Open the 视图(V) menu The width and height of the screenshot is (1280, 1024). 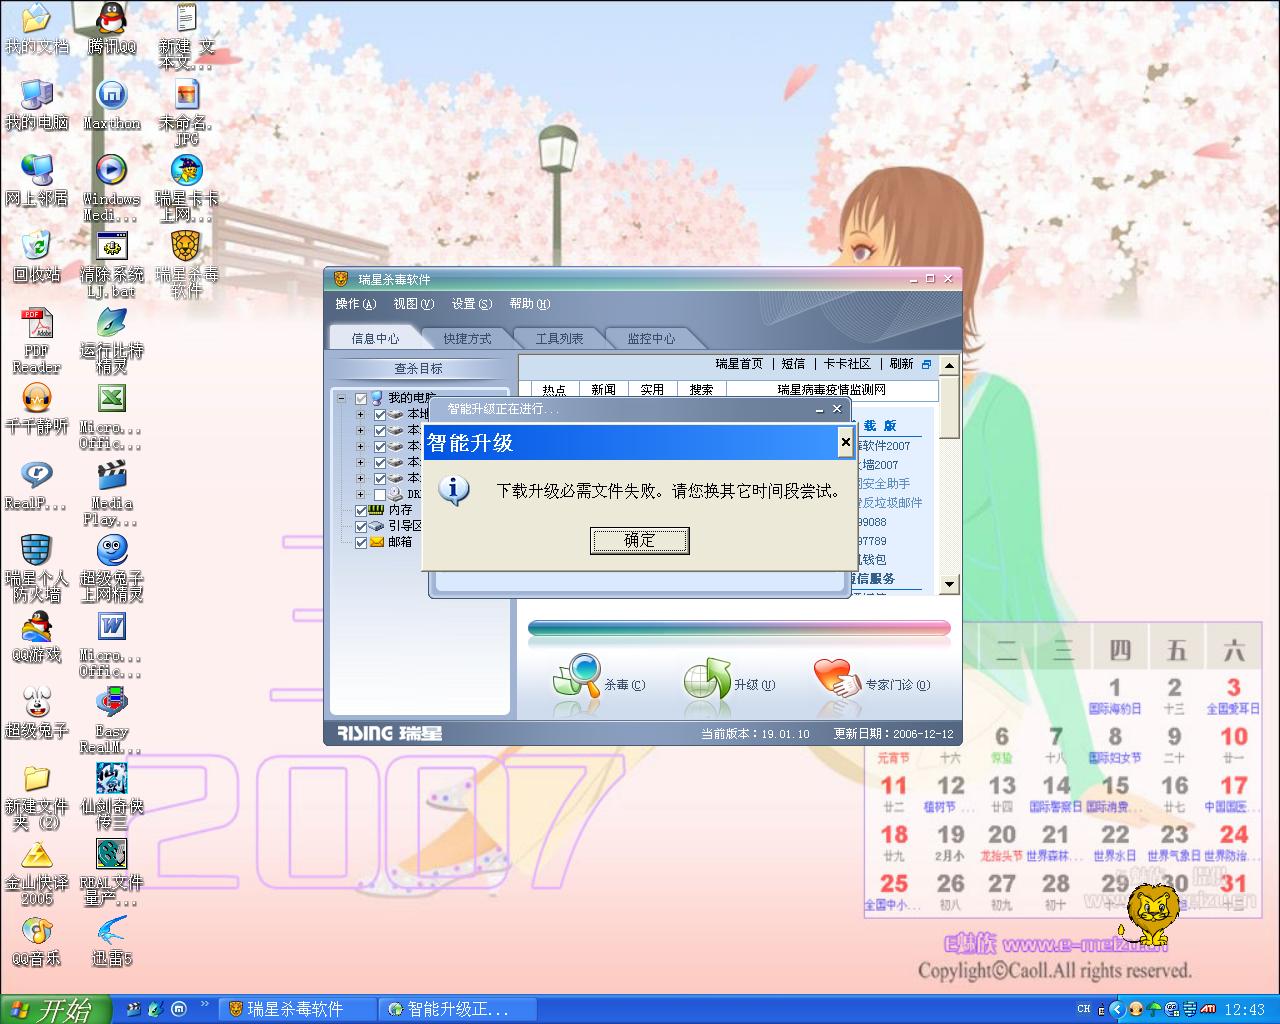(x=413, y=304)
